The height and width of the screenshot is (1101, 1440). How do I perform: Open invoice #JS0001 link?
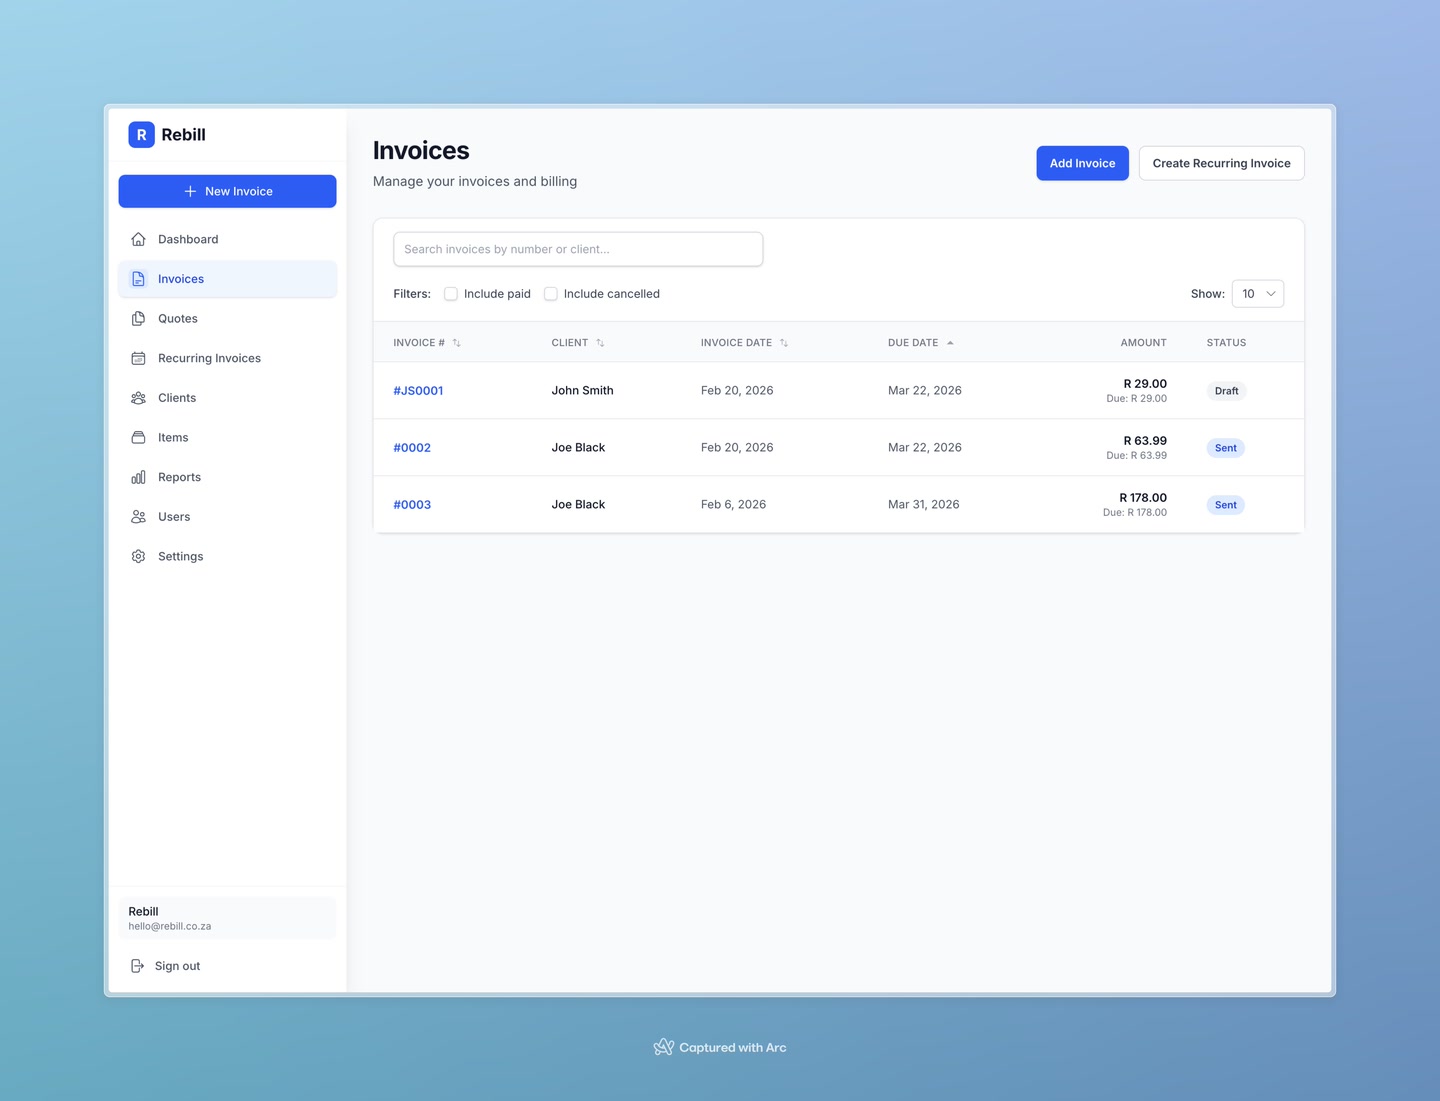coord(418,390)
